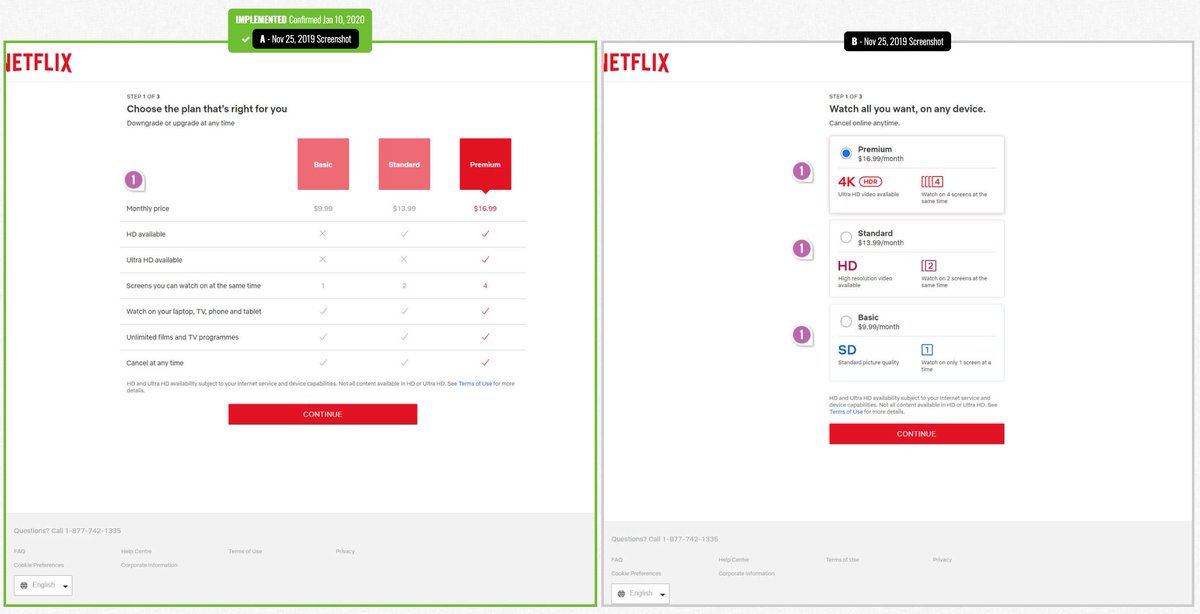1200x614 pixels.
Task: Open the FAQ footer link in version A
Action: pyautogui.click(x=19, y=551)
